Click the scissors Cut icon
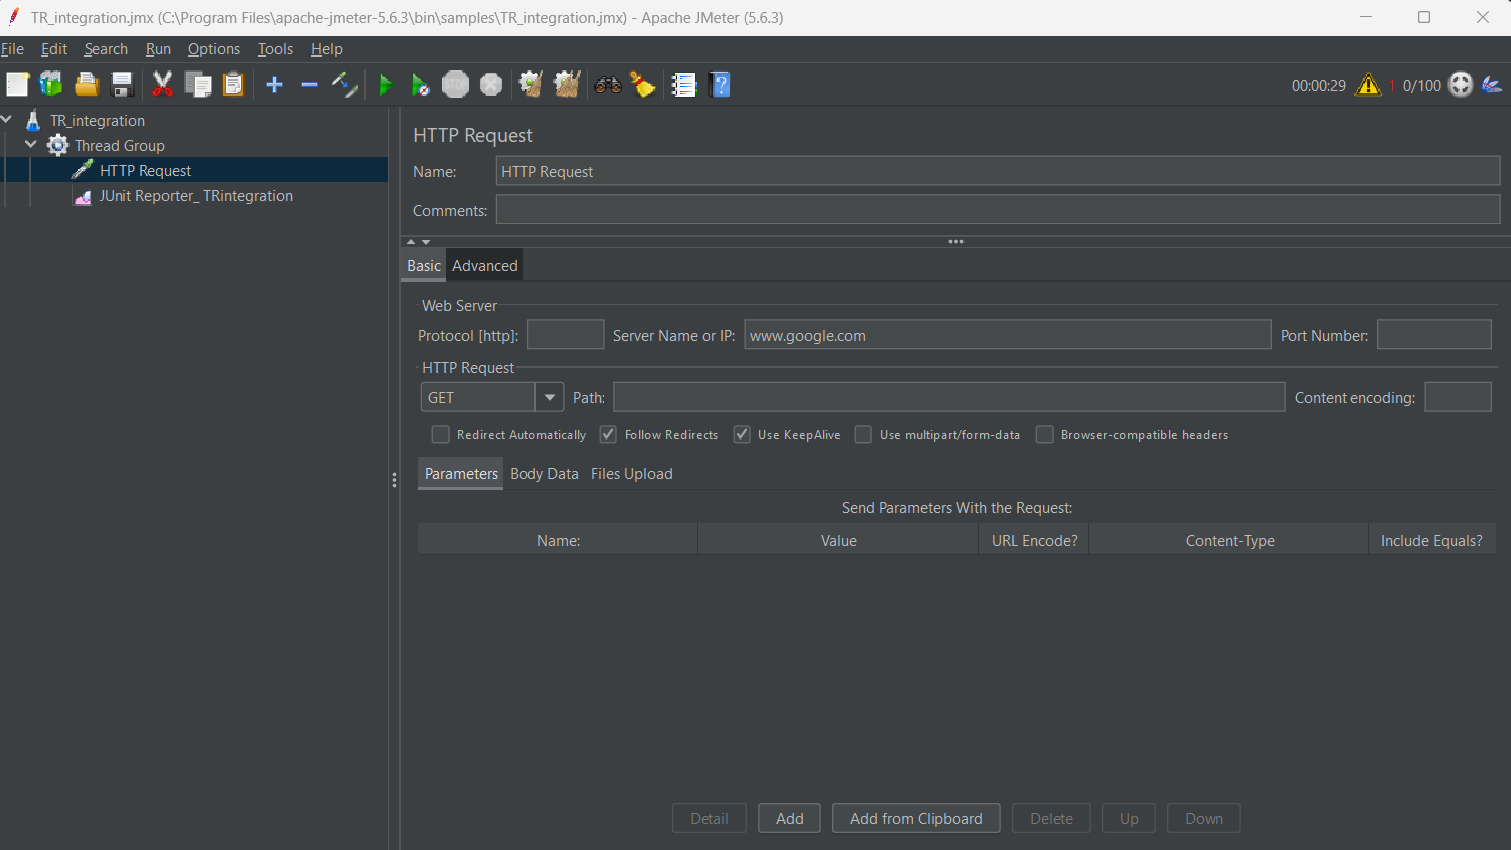This screenshot has width=1511, height=850. click(x=162, y=85)
